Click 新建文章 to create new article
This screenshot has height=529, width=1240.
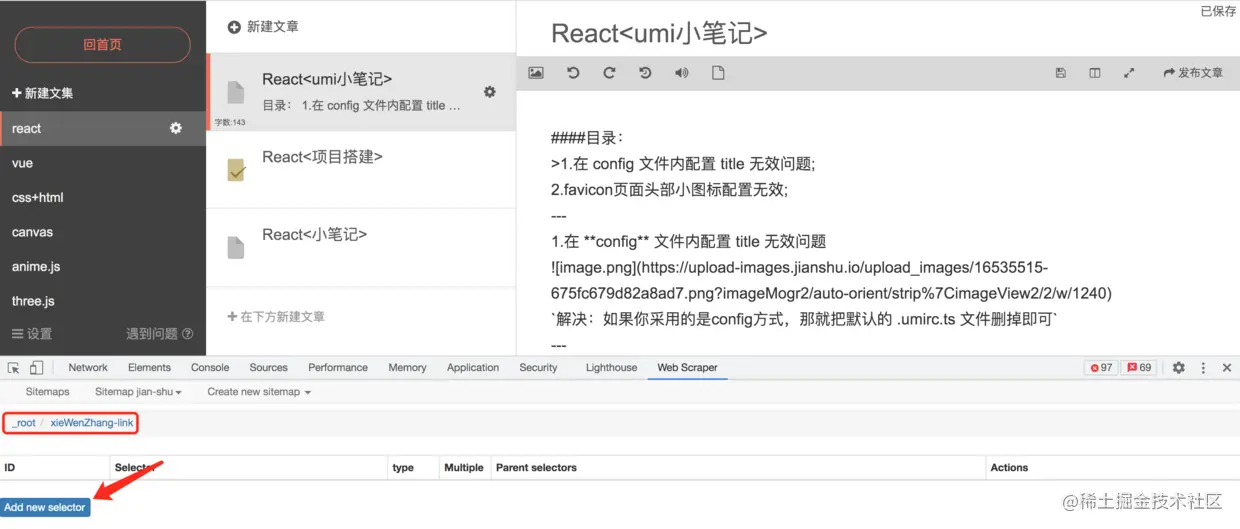(x=263, y=27)
